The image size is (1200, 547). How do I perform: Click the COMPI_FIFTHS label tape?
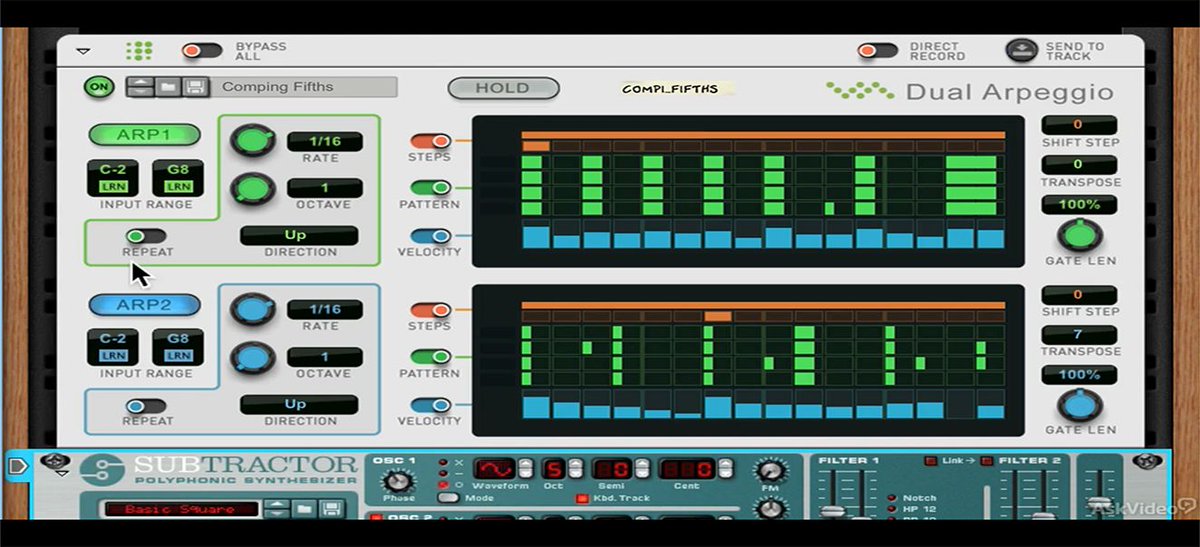[676, 88]
